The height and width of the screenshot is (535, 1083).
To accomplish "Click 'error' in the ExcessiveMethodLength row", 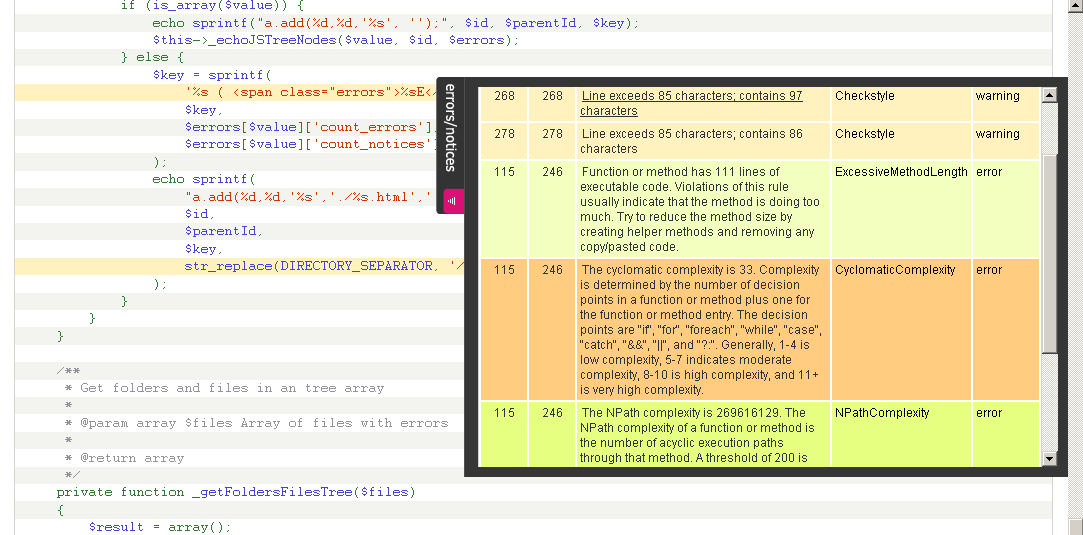I will click(988, 172).
